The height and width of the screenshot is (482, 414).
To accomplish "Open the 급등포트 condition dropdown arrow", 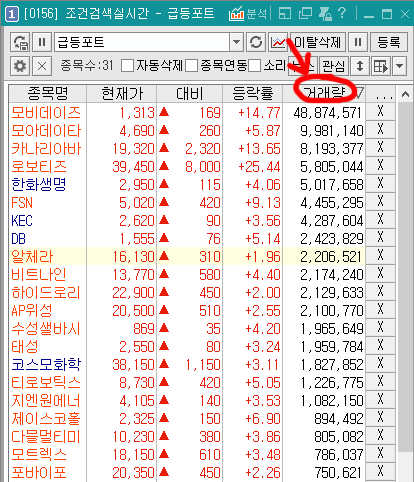I will (x=236, y=42).
